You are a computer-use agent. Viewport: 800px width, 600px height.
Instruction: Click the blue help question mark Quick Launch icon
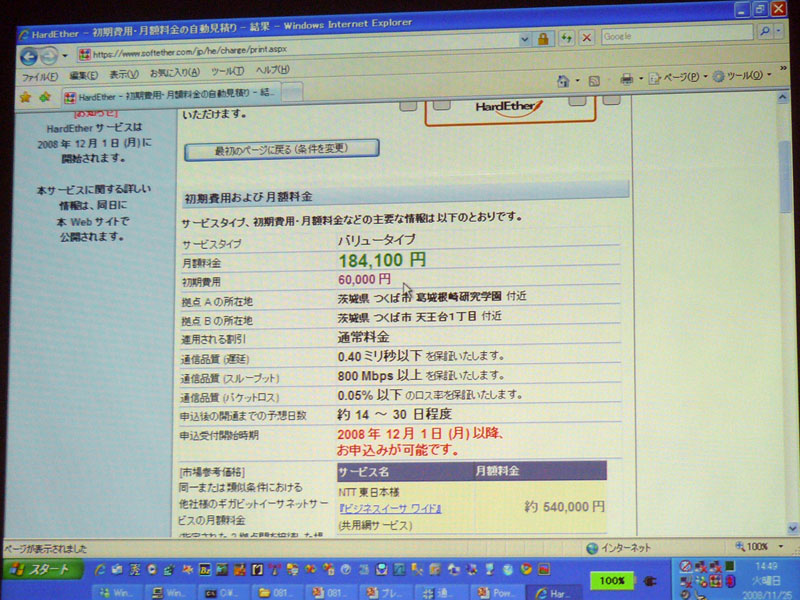[345, 569]
